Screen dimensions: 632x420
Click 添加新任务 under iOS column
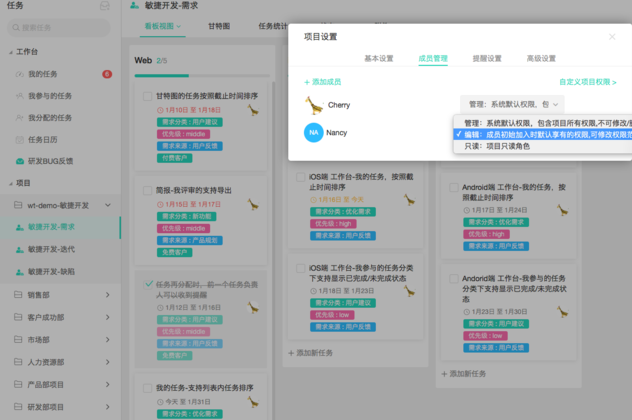[x=310, y=353]
